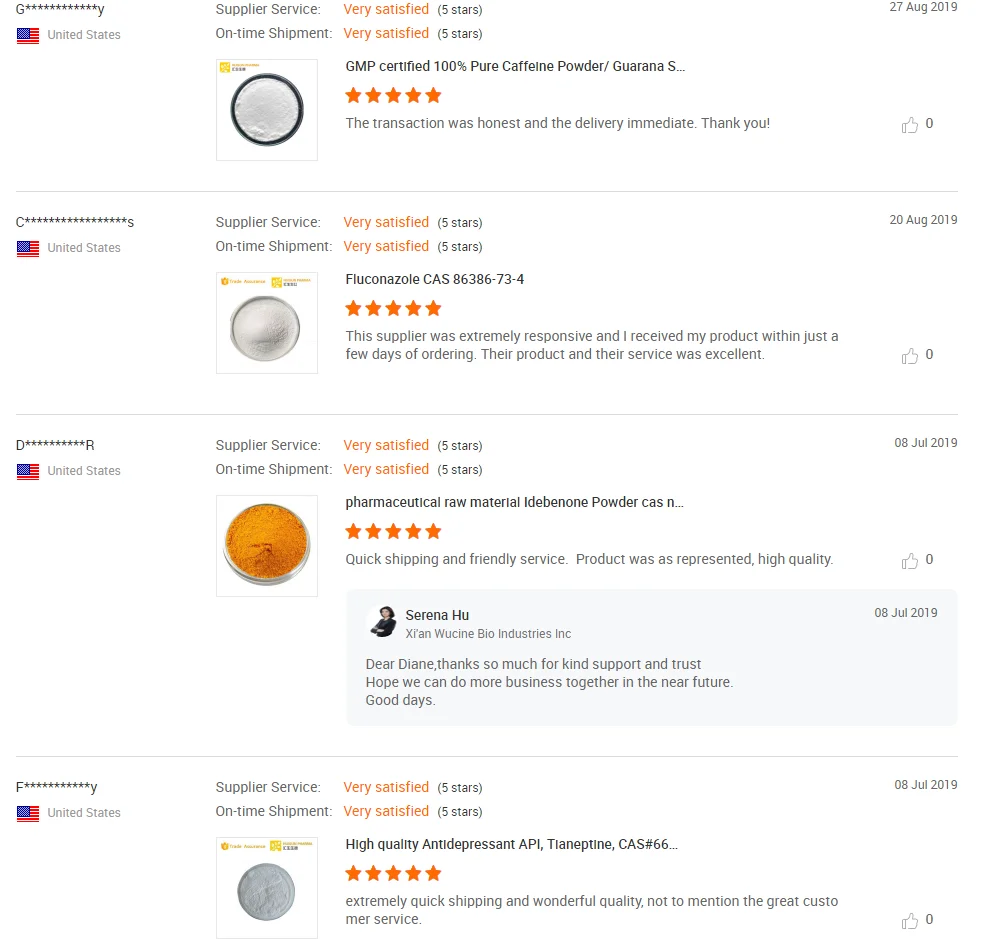Screen dimensions: 985x939
Task: Click the US flag beside reviewer C***s
Action: tap(28, 248)
